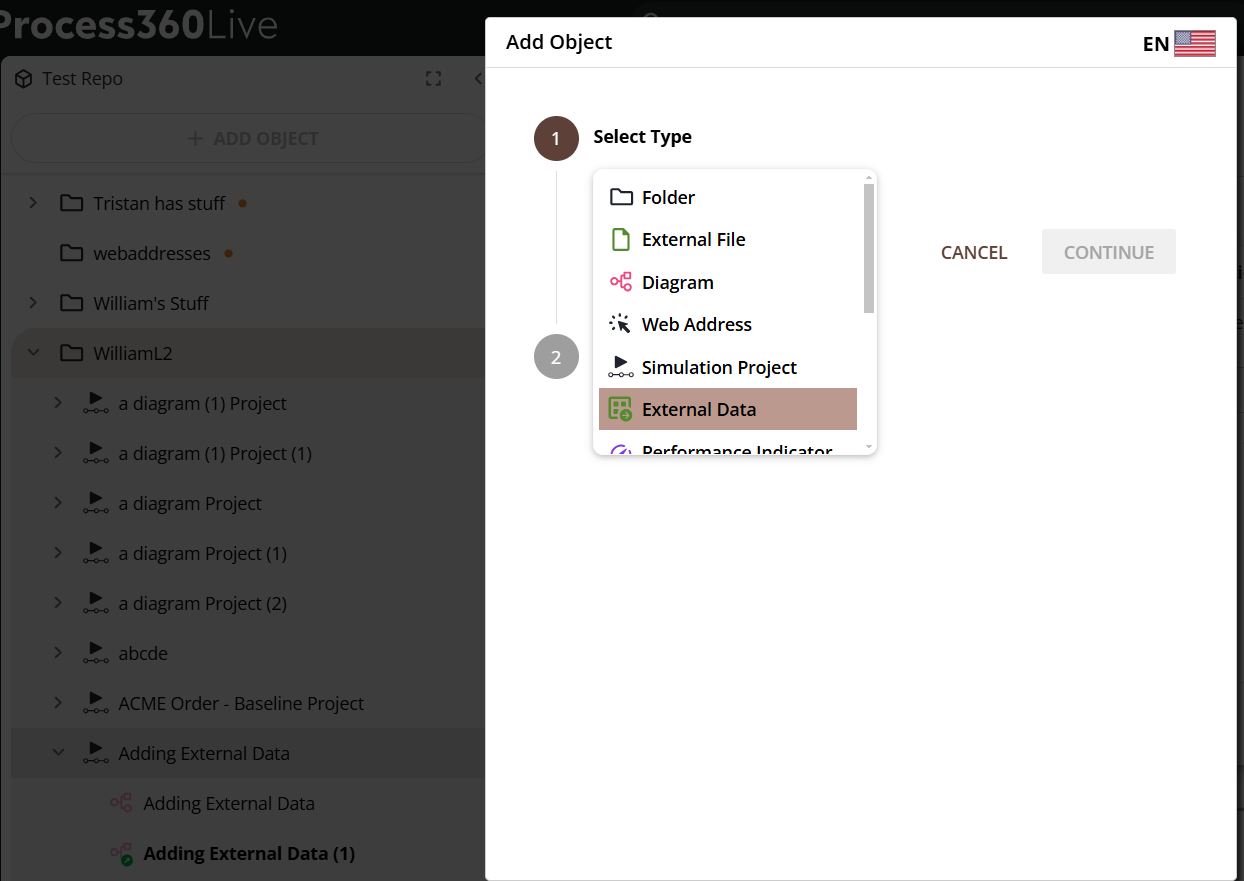Select Adding External Data (1) diagram
The width and height of the screenshot is (1244, 881).
pos(248,853)
